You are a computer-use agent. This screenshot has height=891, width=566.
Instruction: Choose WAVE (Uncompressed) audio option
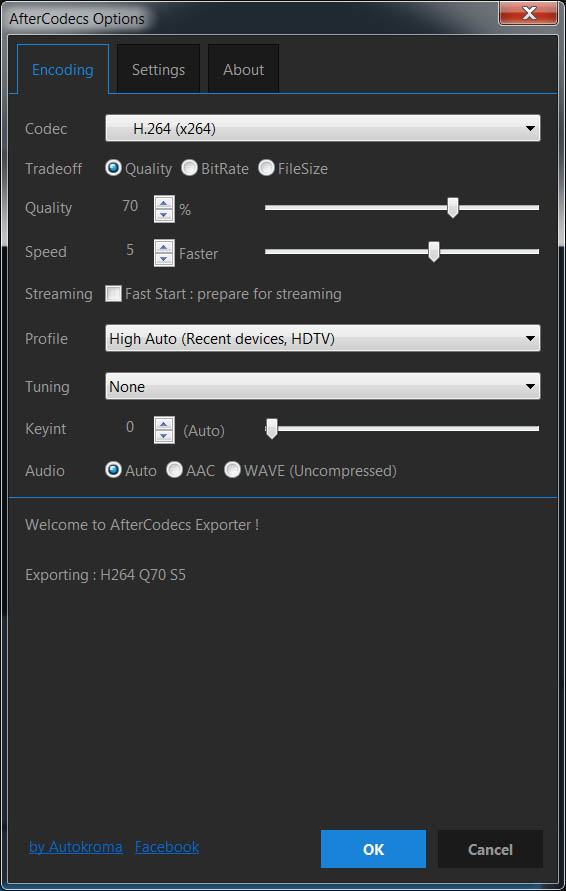pos(232,470)
